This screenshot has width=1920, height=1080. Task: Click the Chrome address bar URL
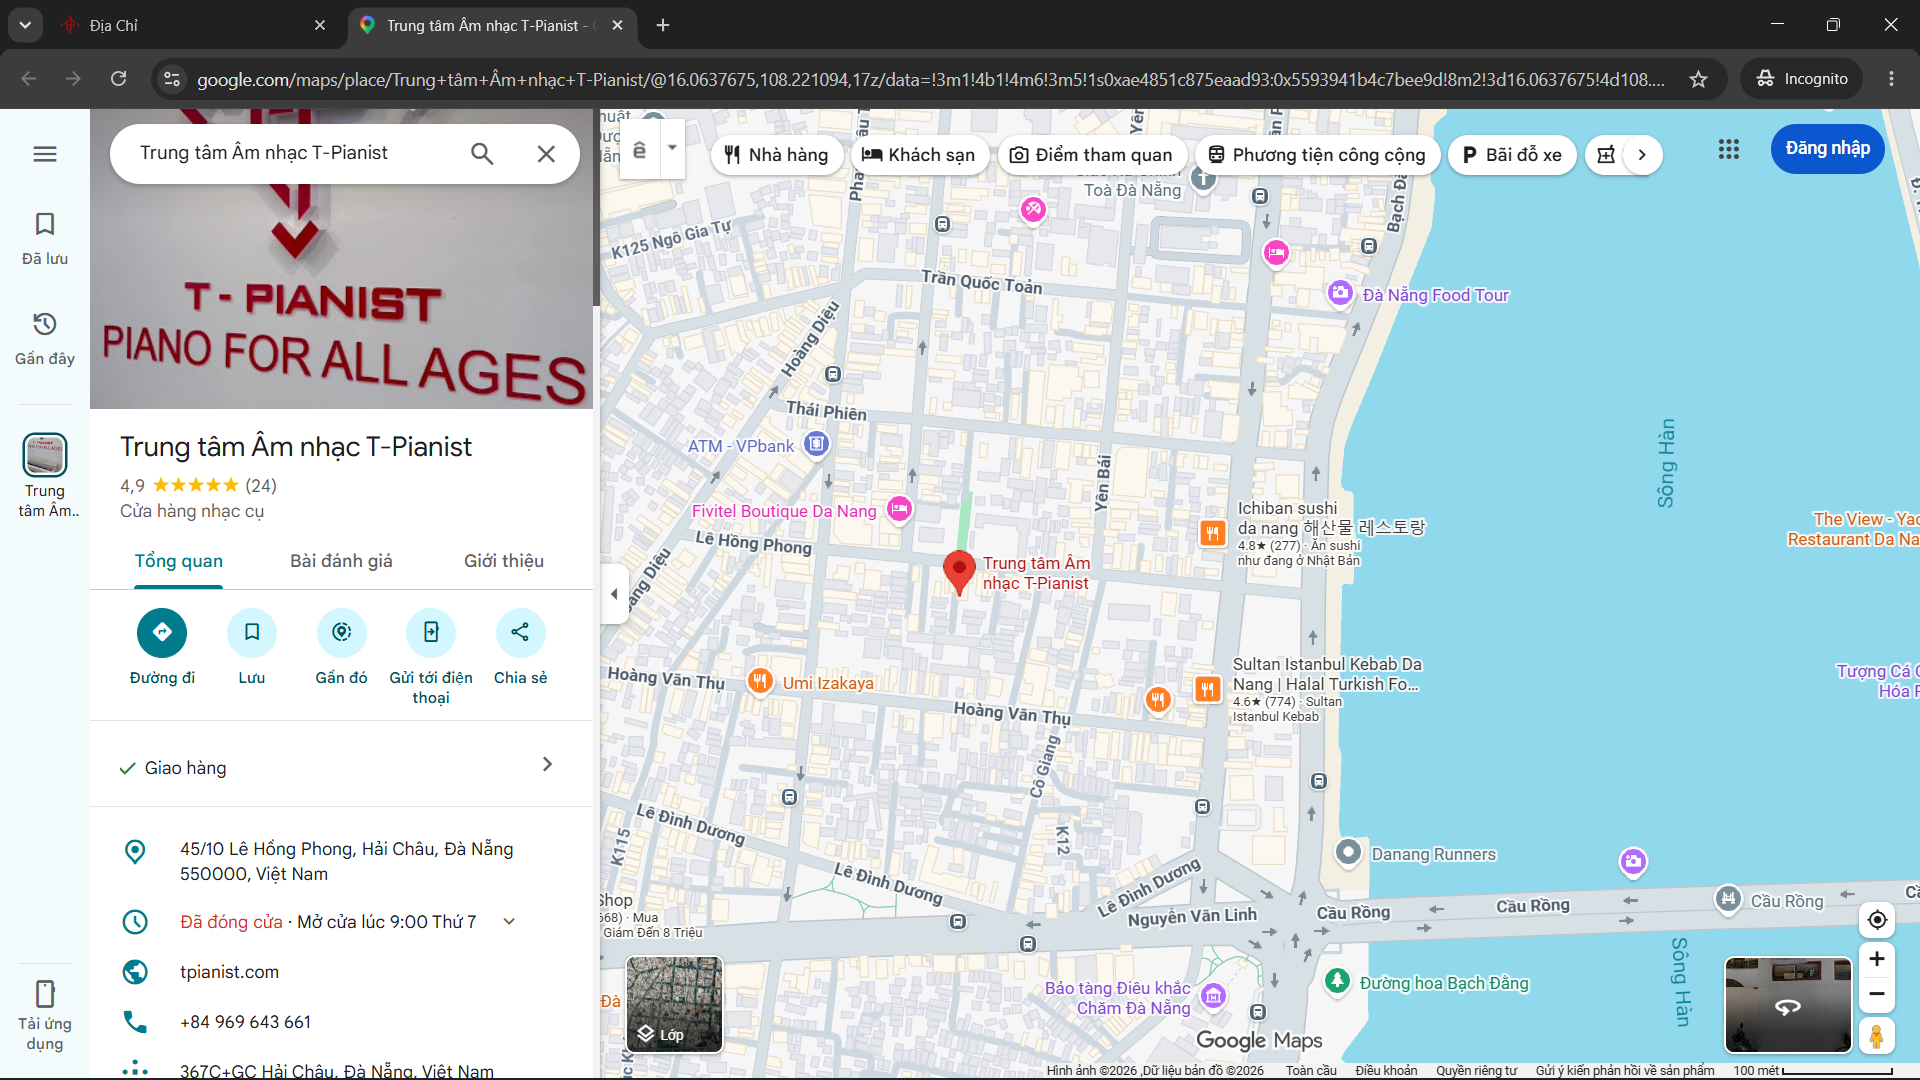[930, 79]
